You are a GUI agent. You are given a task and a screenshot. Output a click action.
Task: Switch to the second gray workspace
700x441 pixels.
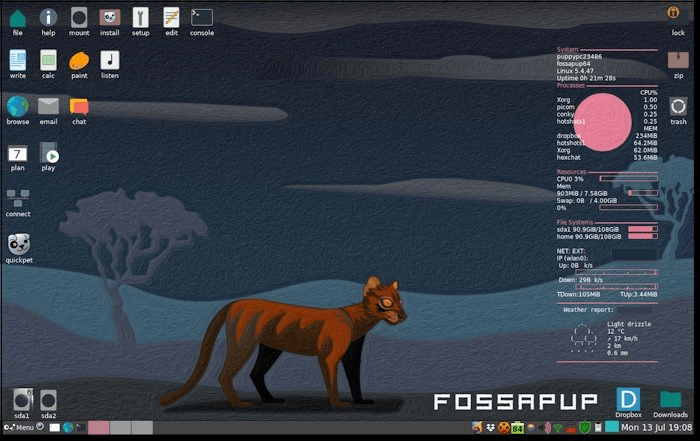121,427
